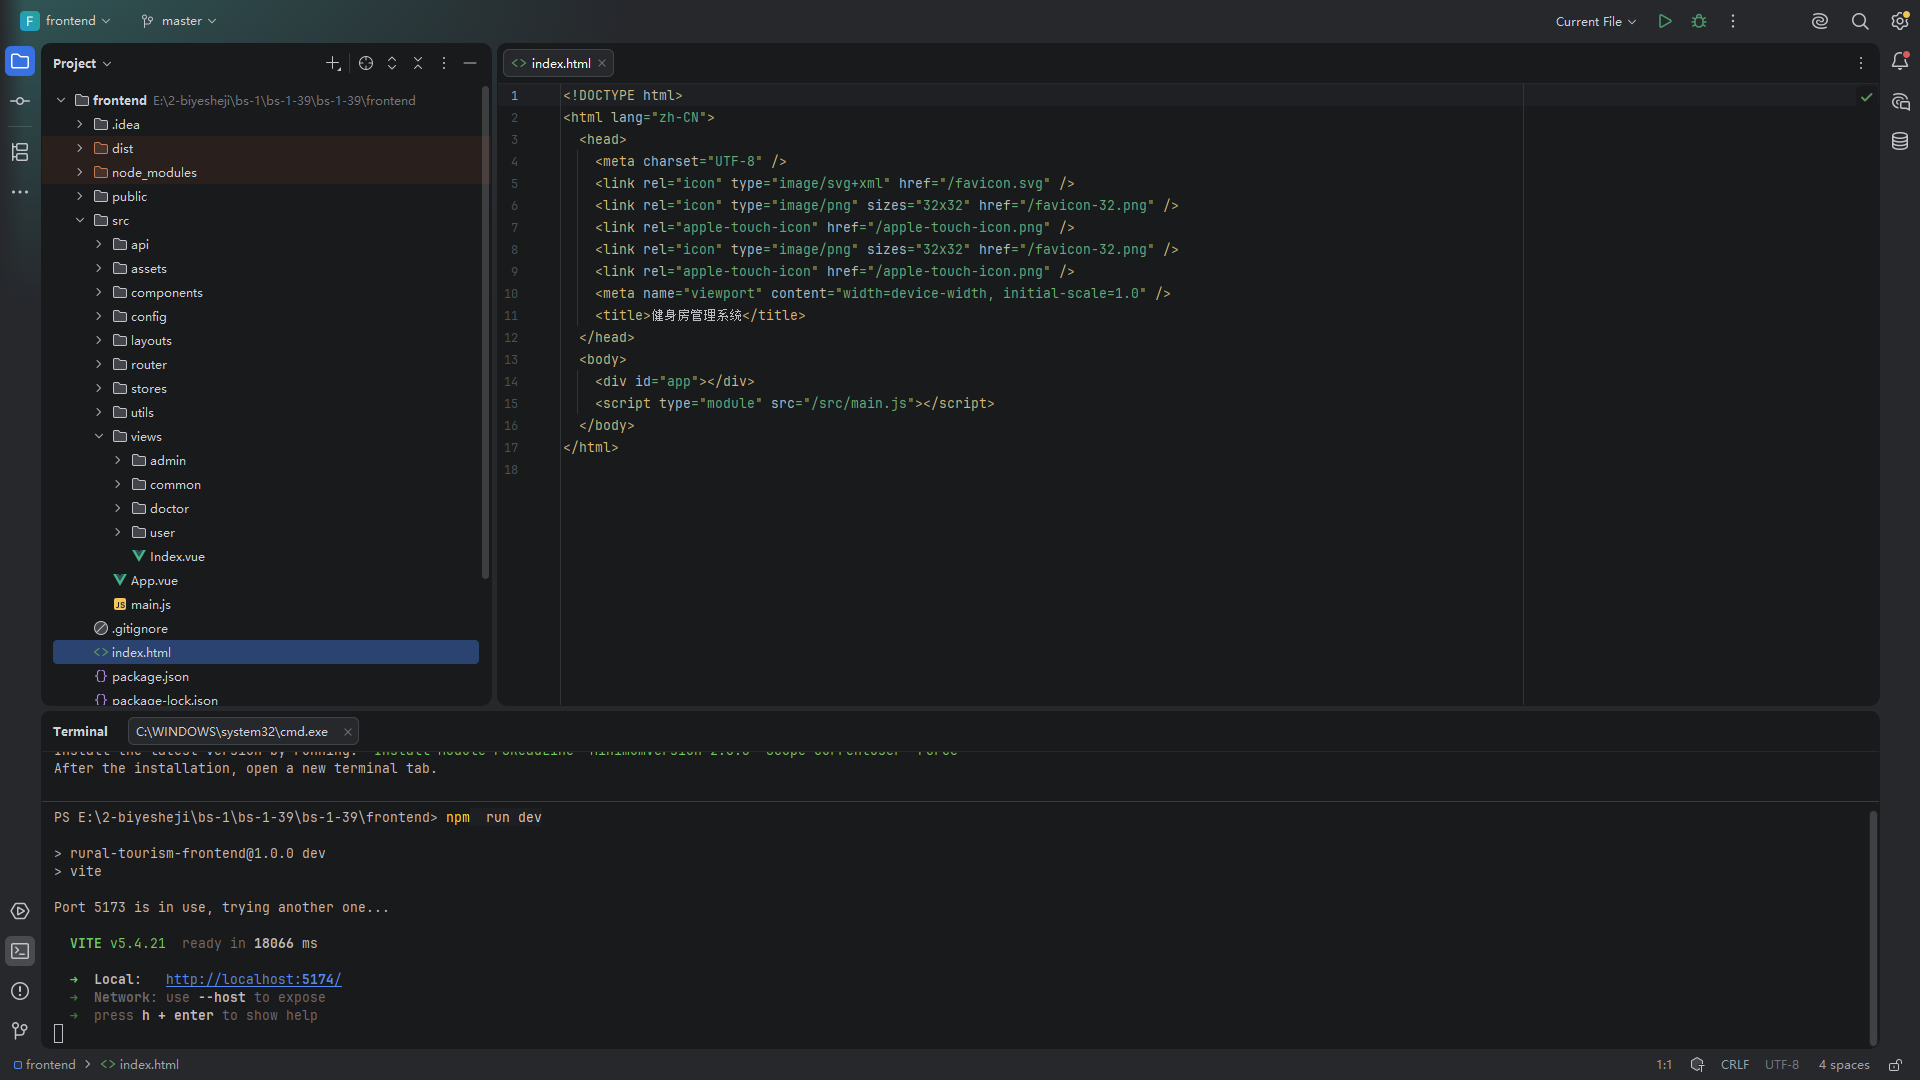Image resolution: width=1920 pixels, height=1080 pixels.
Task: Click index.html breadcrumb in status bar
Action: coord(140,1065)
